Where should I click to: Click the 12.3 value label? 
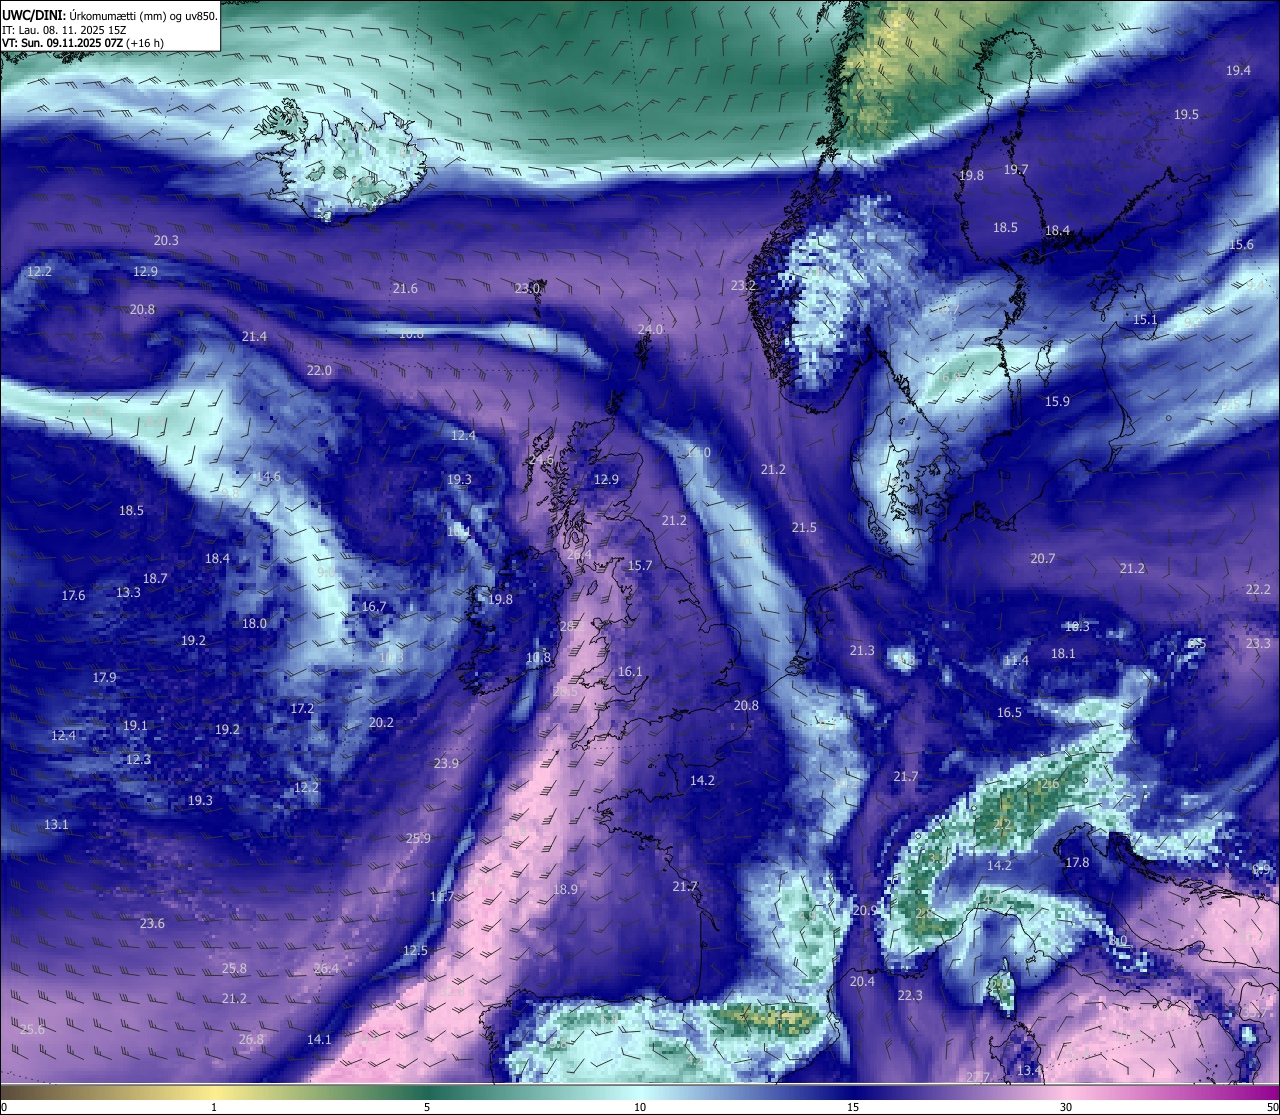pos(138,760)
